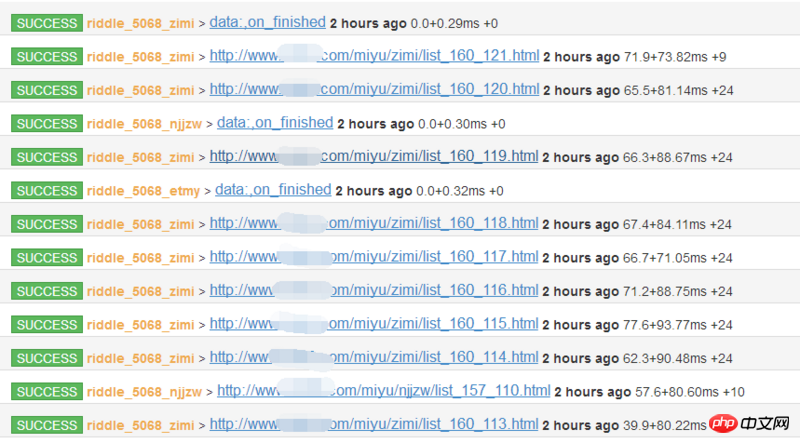Select riddle_5068_njjzw project beside list_157_110 link
The height and width of the screenshot is (443, 800).
(x=144, y=392)
